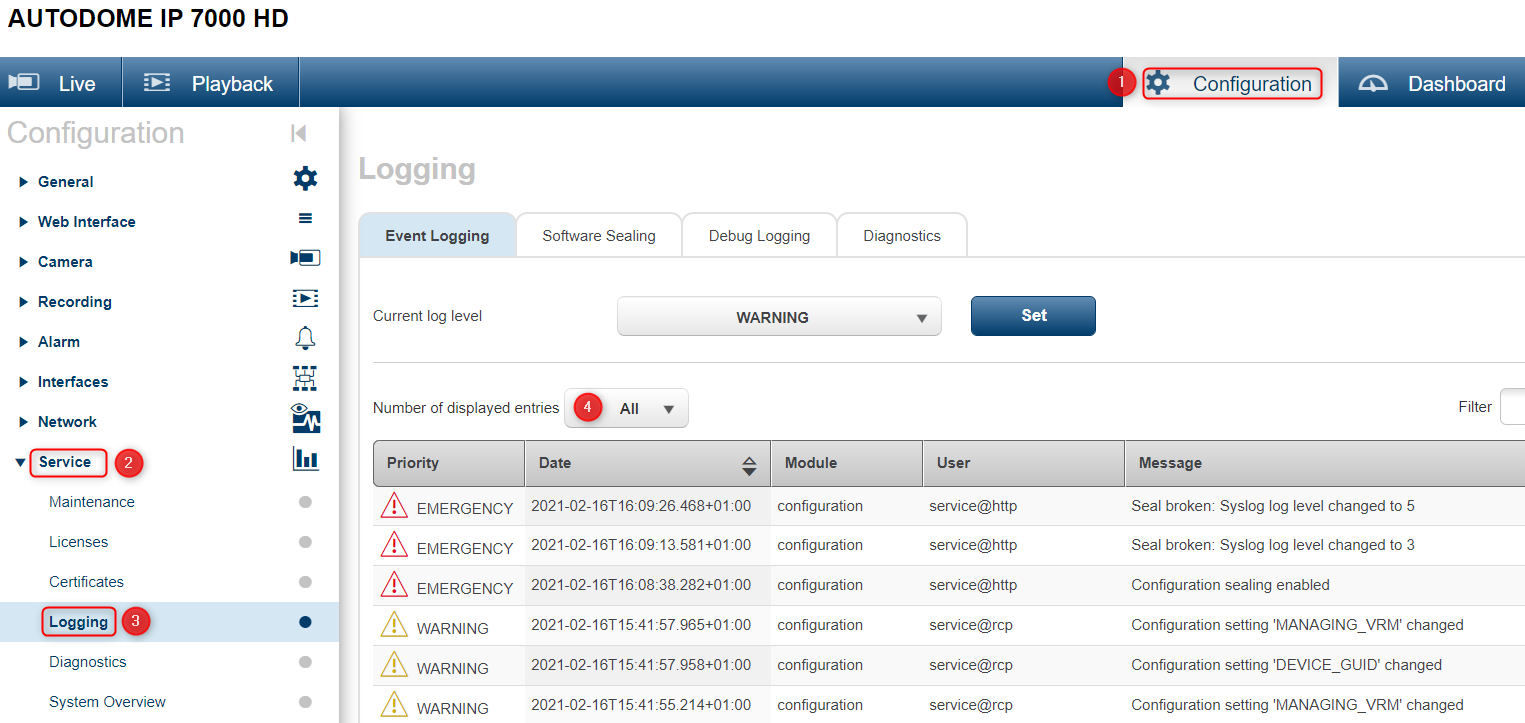
Task: Expand the Network tree section
Action: pyautogui.click(x=23, y=422)
